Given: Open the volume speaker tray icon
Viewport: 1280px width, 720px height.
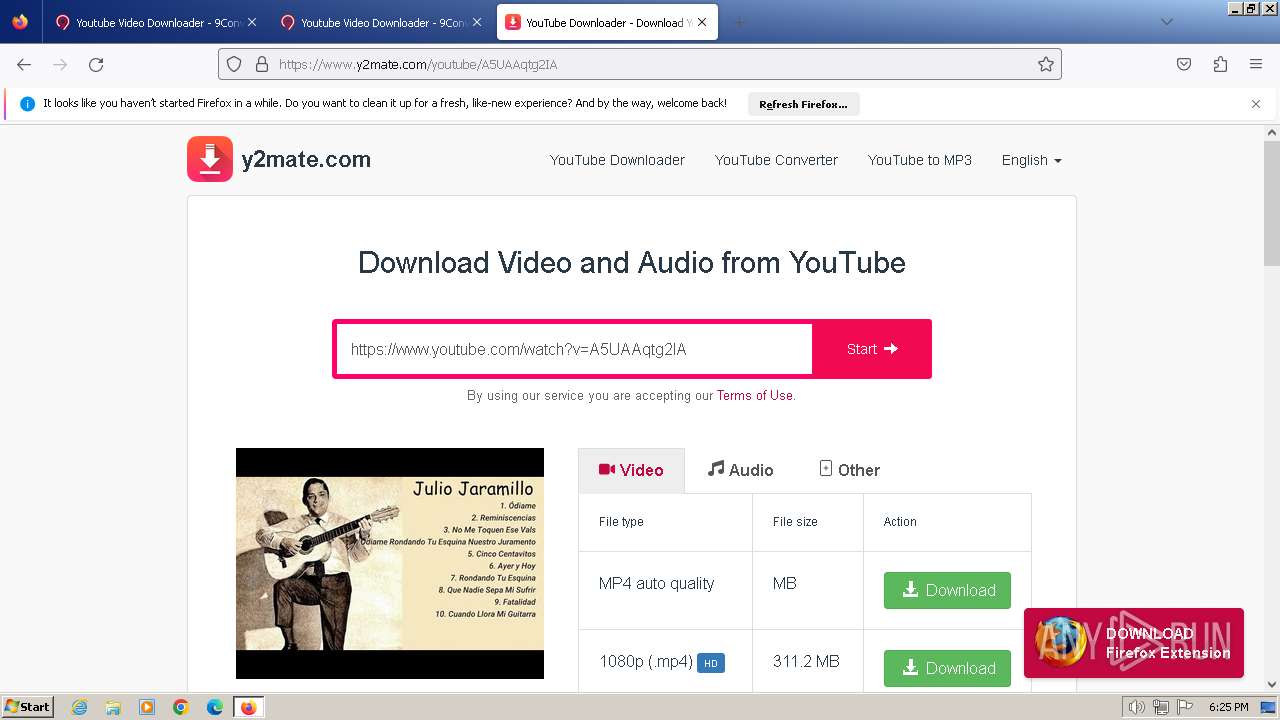Looking at the screenshot, I should click(x=1135, y=707).
